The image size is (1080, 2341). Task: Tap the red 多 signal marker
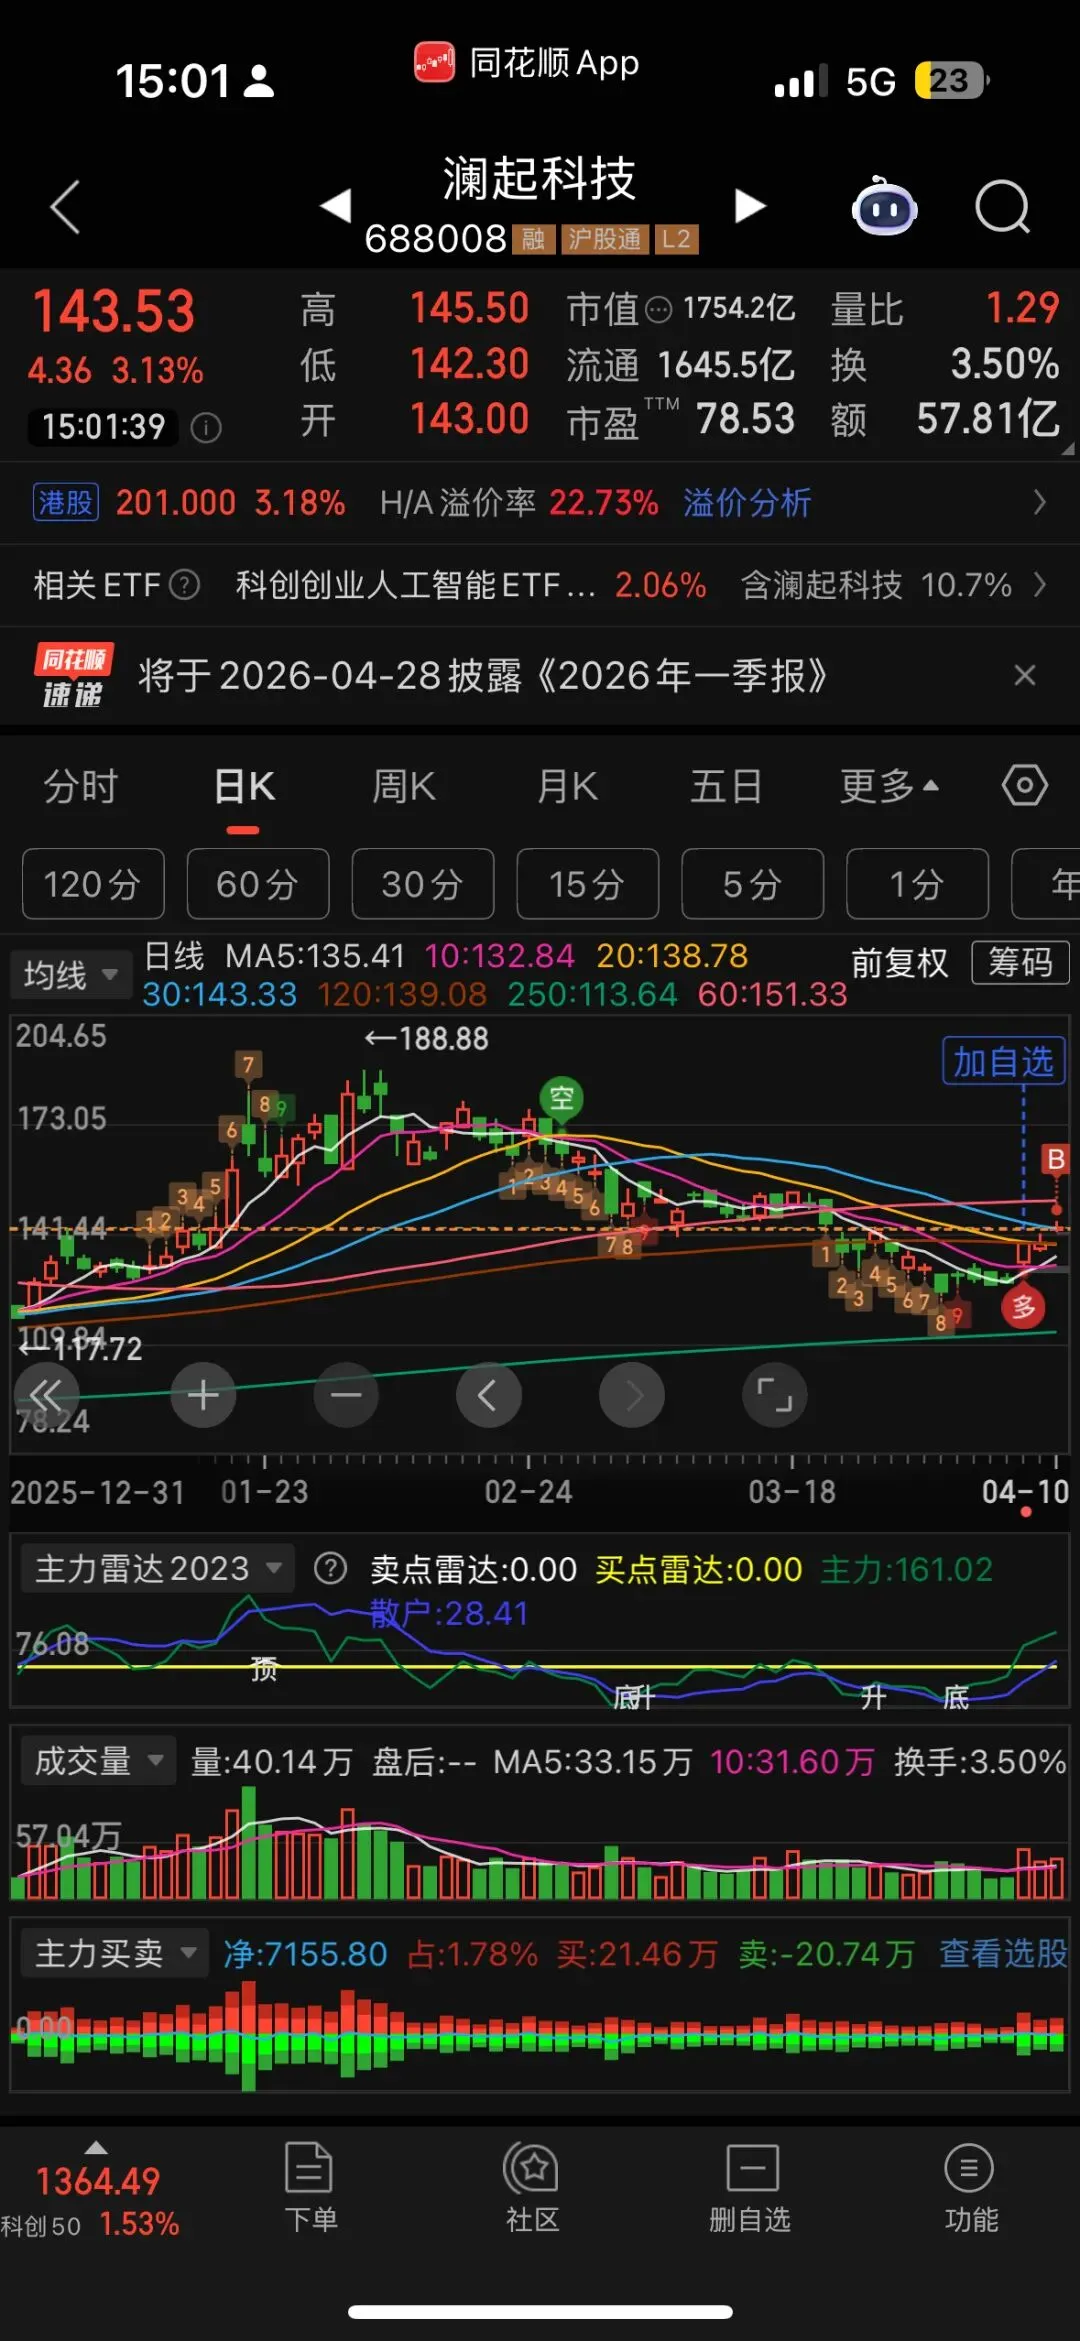1024,1307
